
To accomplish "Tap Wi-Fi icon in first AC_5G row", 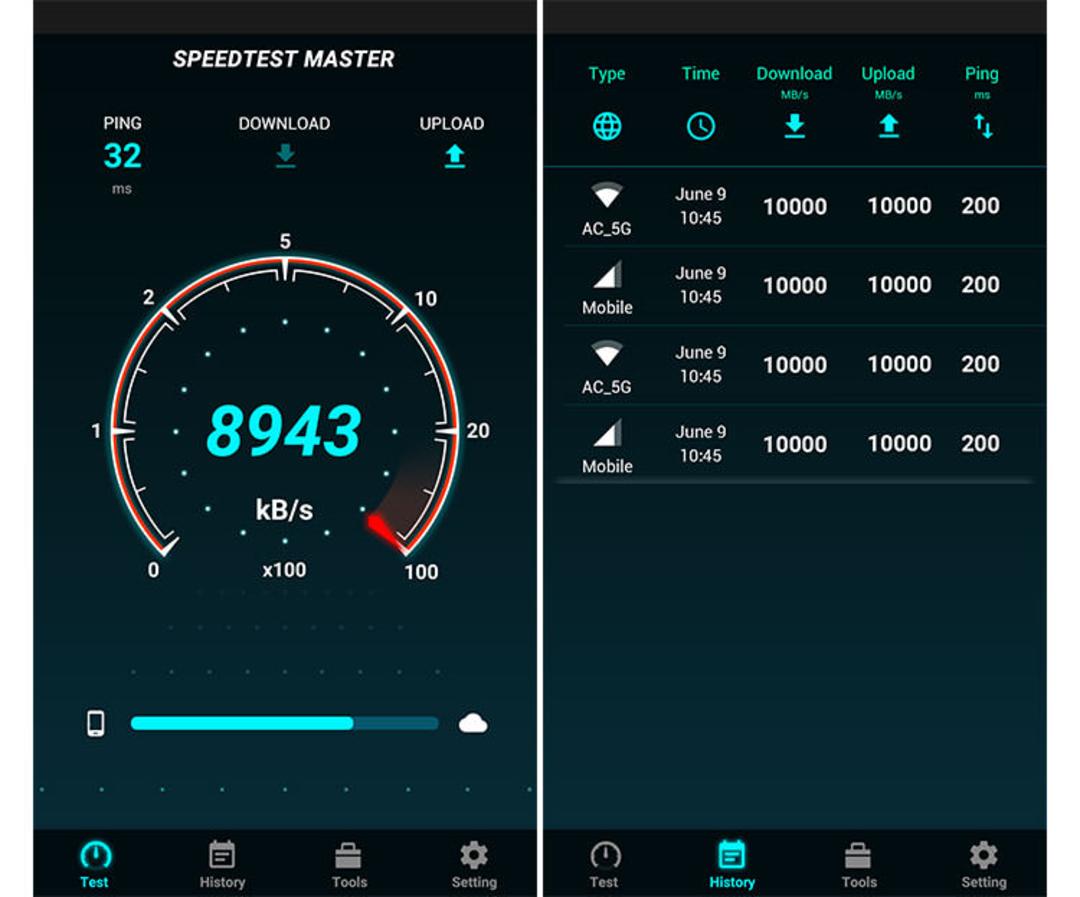I will (x=607, y=194).
